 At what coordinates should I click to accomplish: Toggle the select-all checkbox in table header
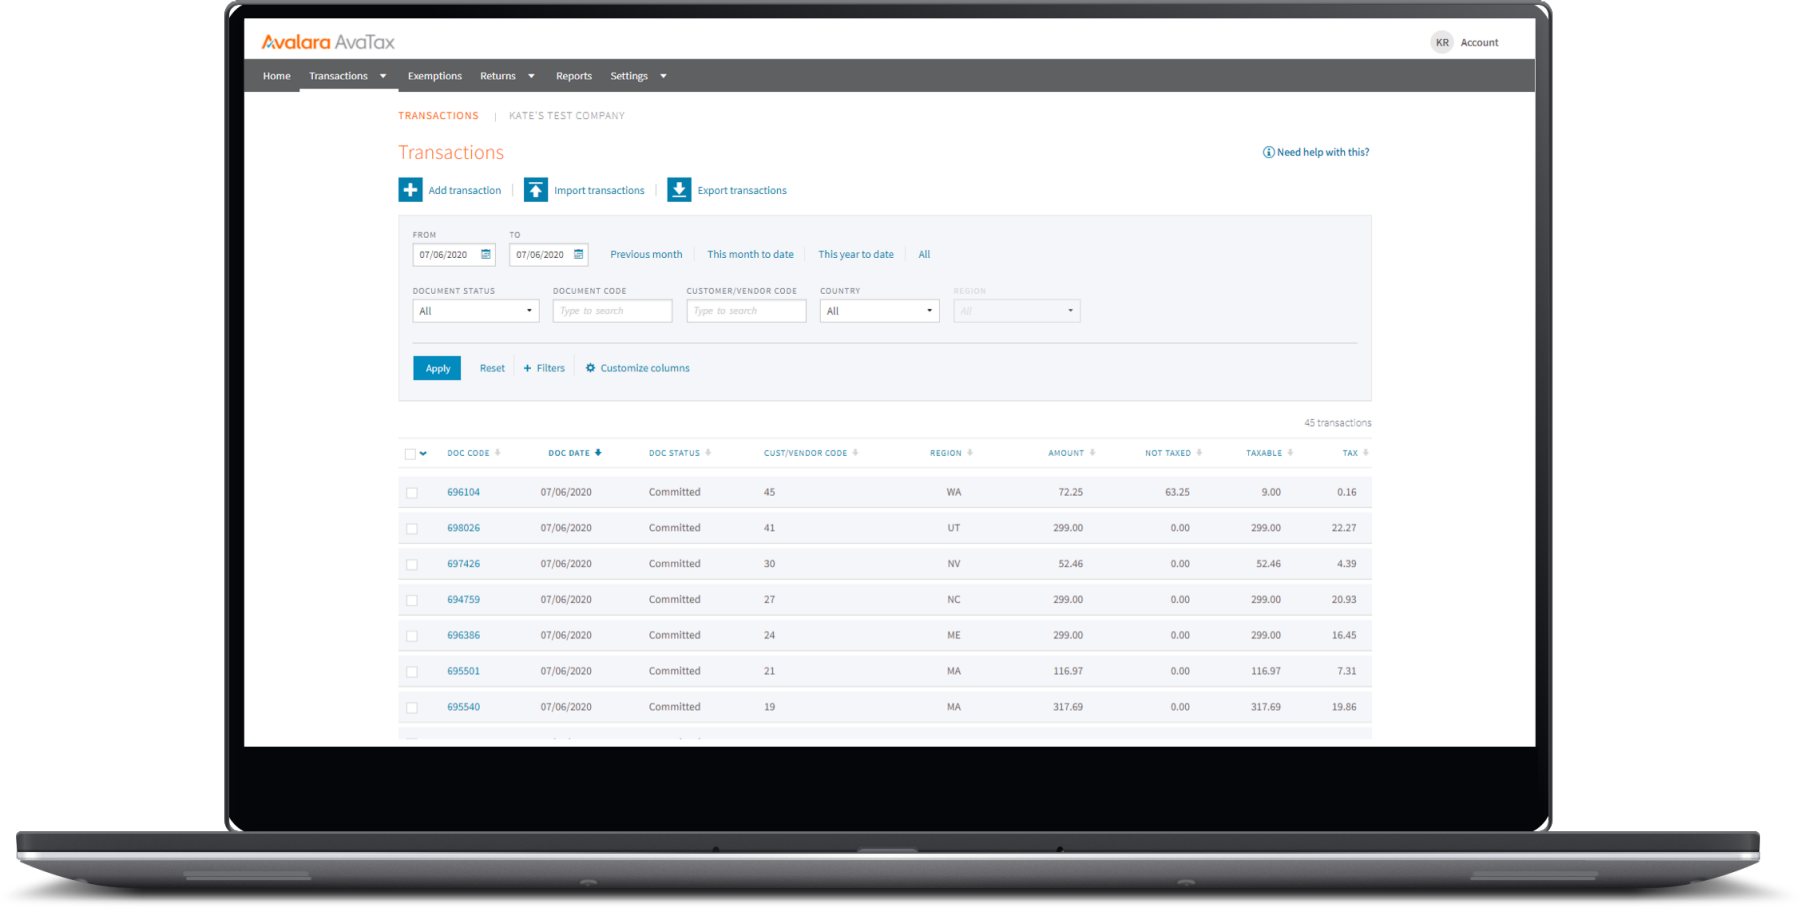click(x=410, y=454)
